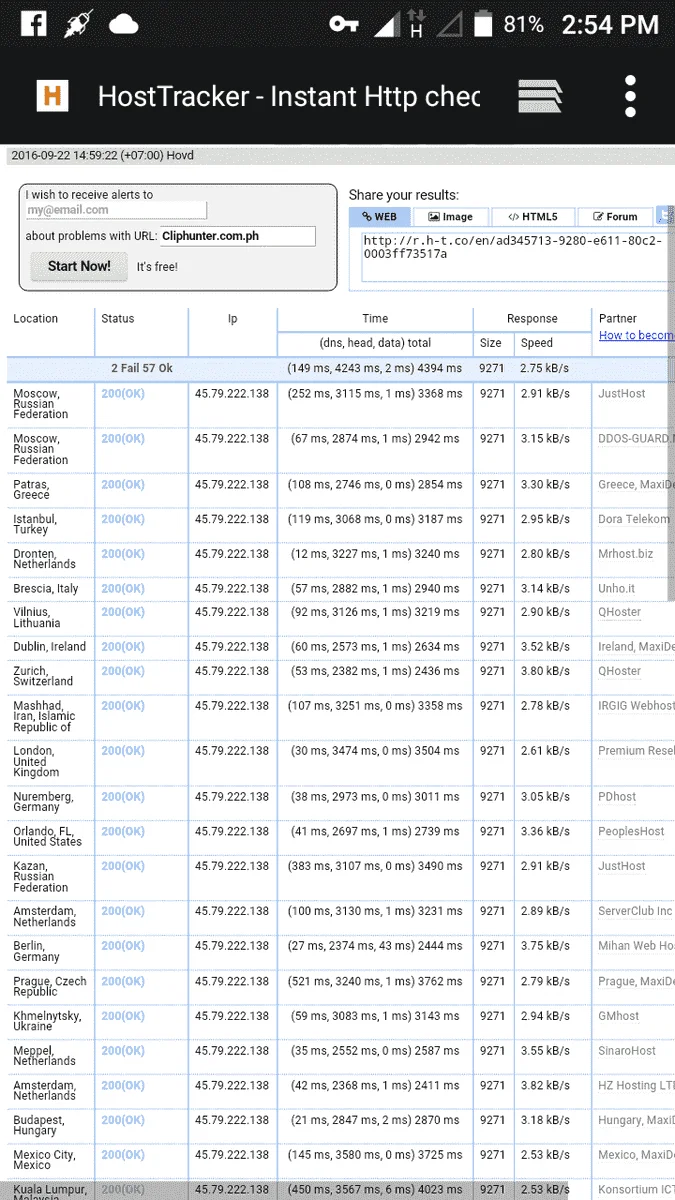This screenshot has height=1200, width=675.
Task: Click the PeoplesHost partner name
Action: [x=631, y=832]
